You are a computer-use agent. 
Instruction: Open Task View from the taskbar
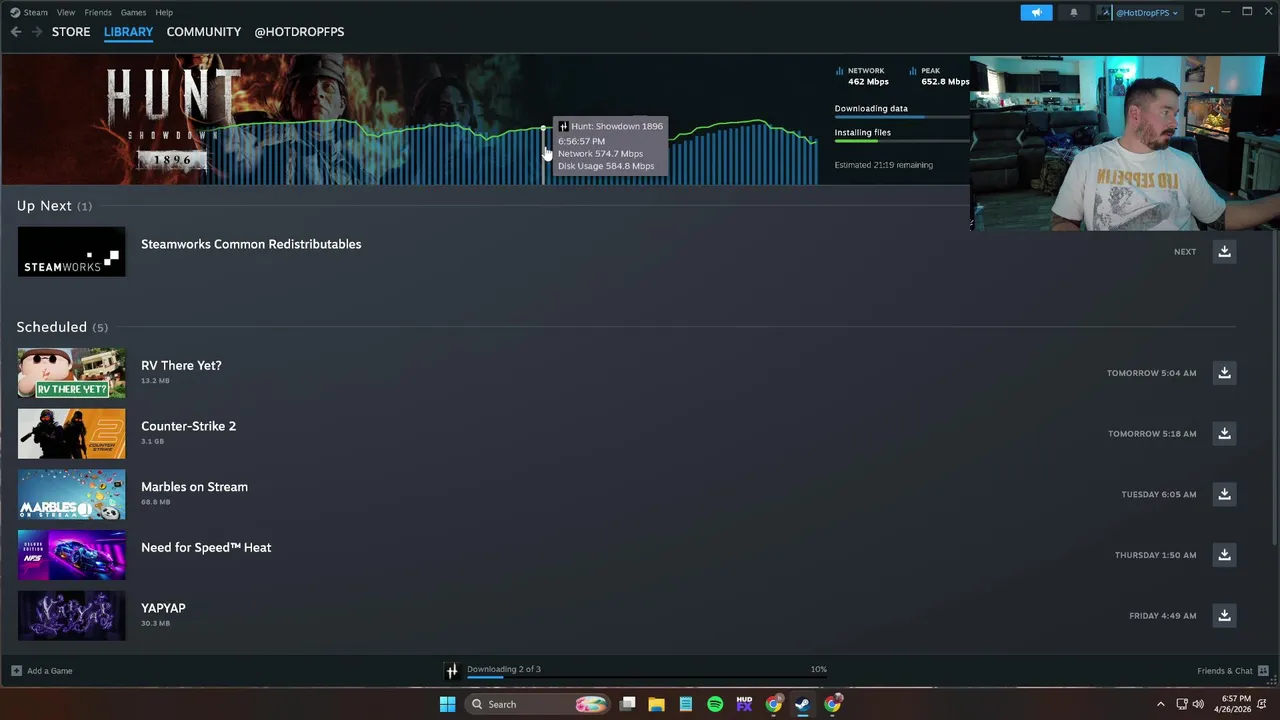click(x=627, y=704)
